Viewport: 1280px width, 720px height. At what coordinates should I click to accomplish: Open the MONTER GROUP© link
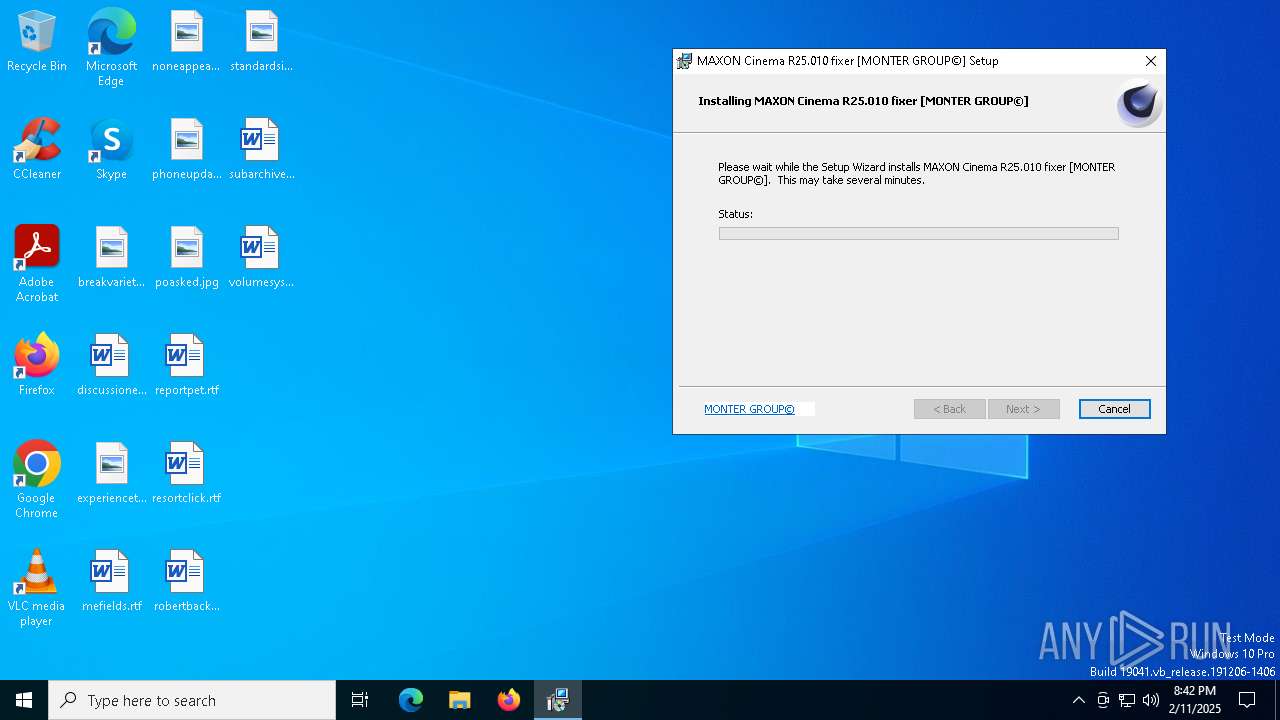click(749, 409)
